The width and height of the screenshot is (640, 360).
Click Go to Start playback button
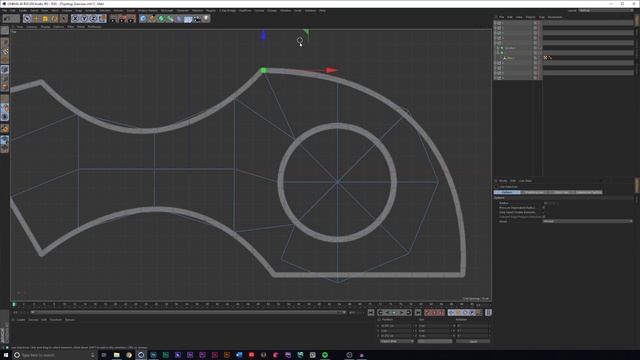pyautogui.click(x=371, y=313)
